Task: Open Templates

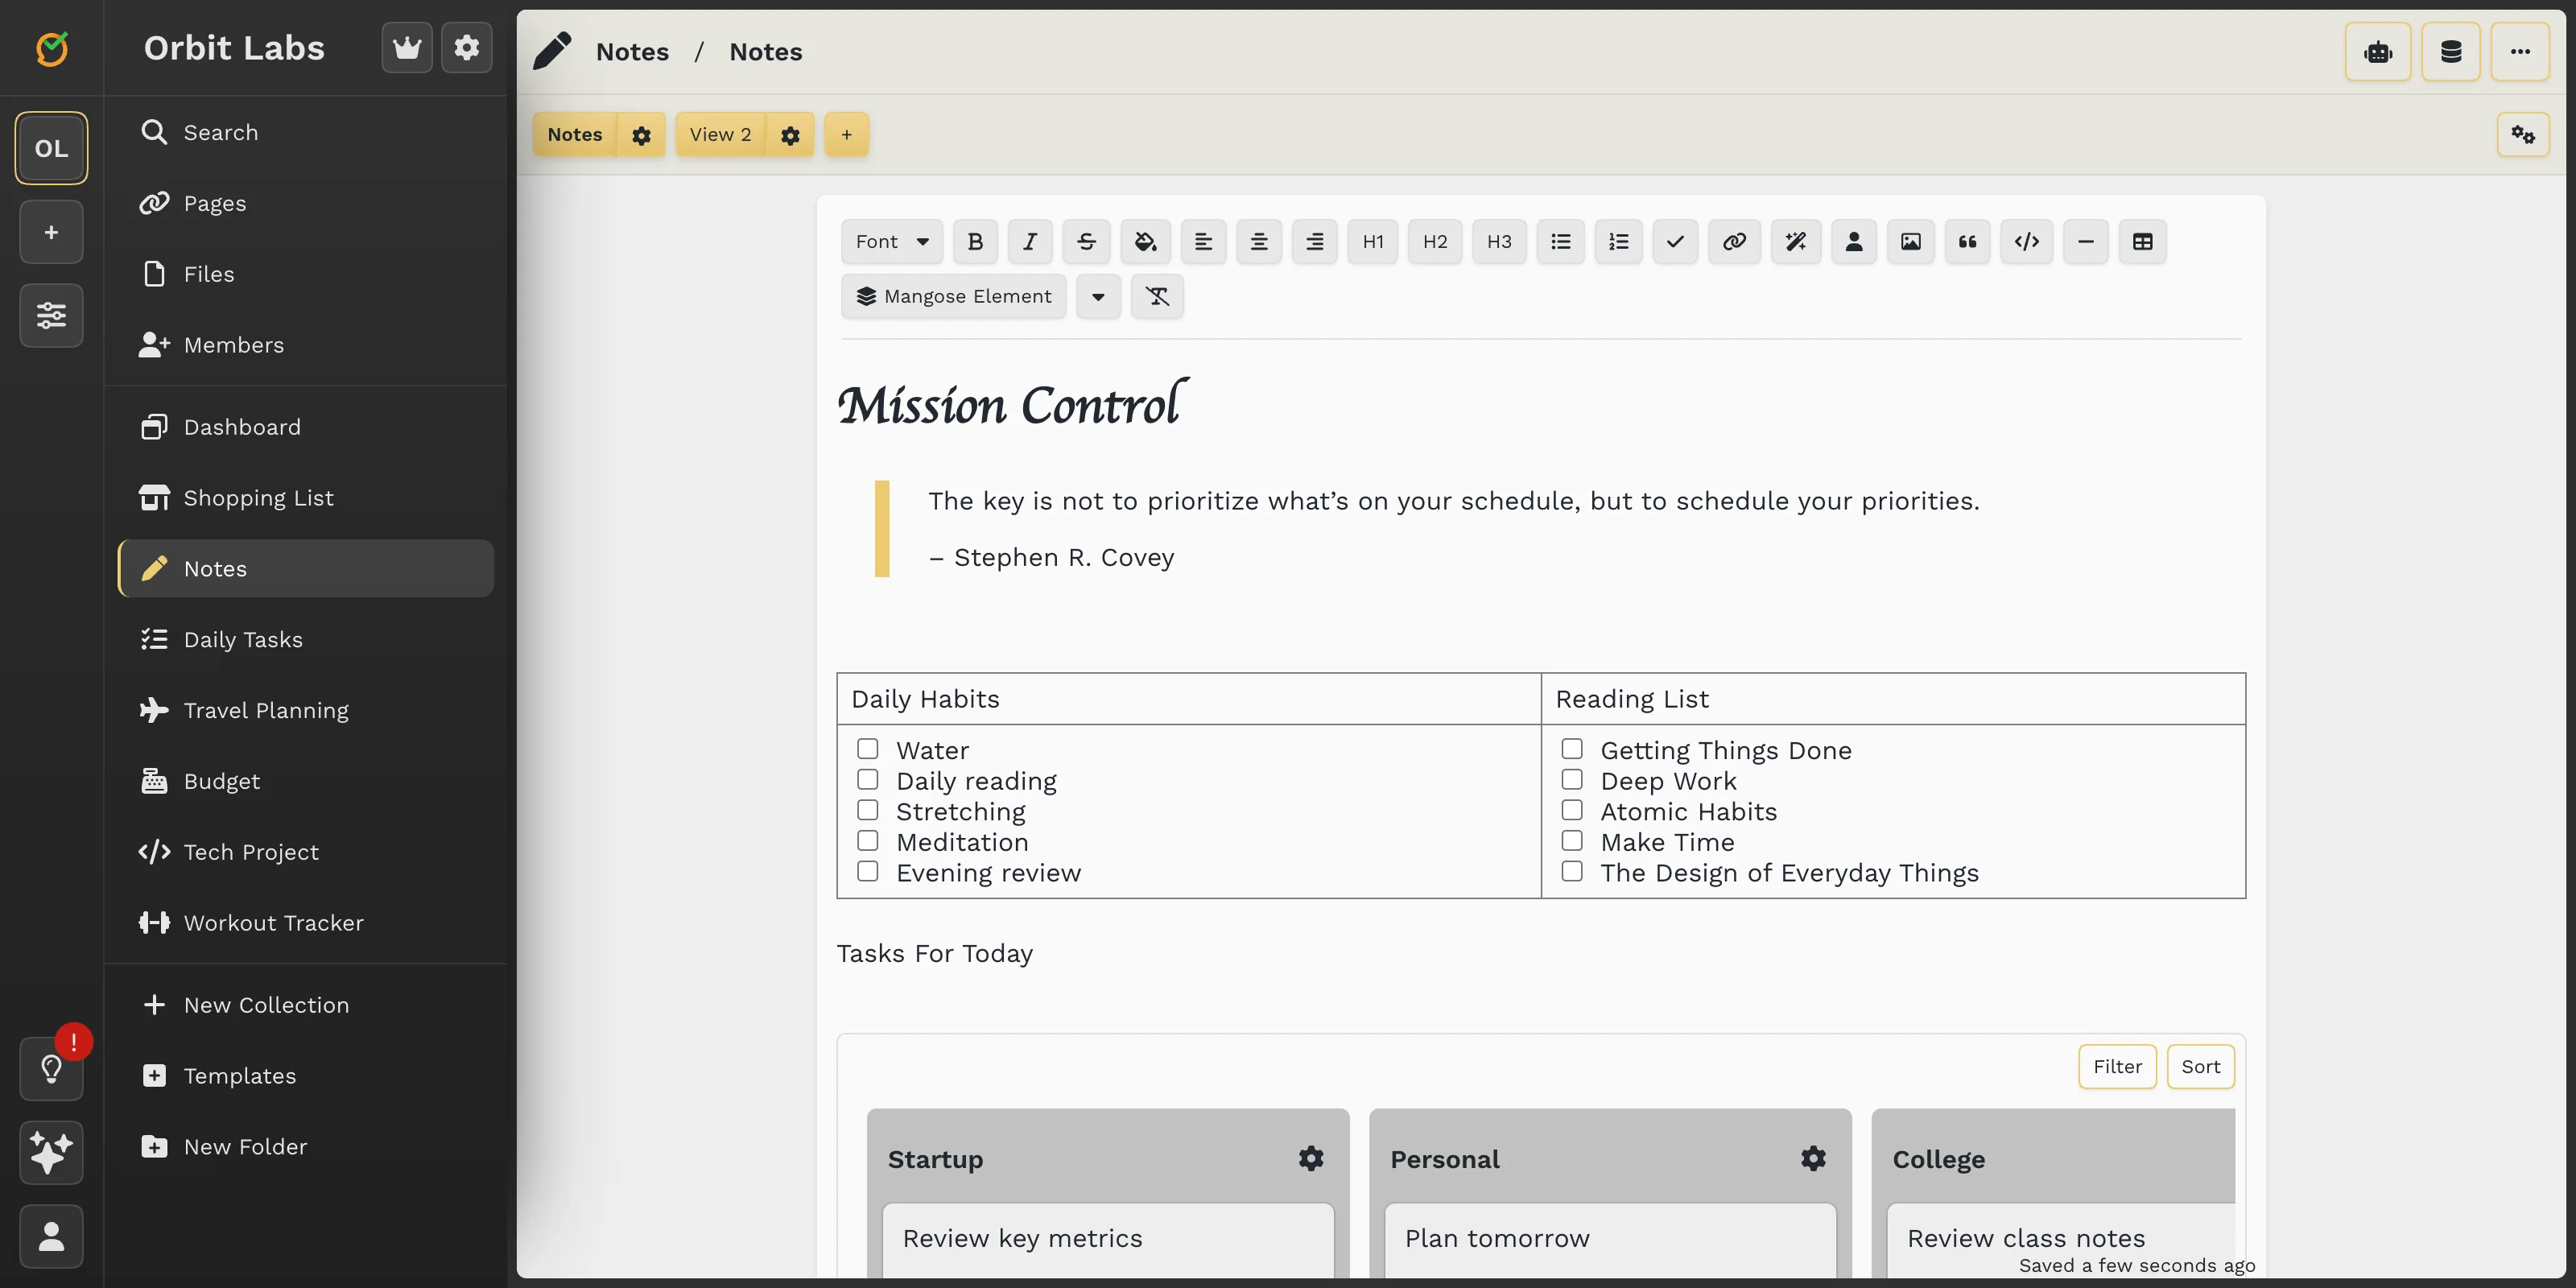Action: tap(306, 1076)
